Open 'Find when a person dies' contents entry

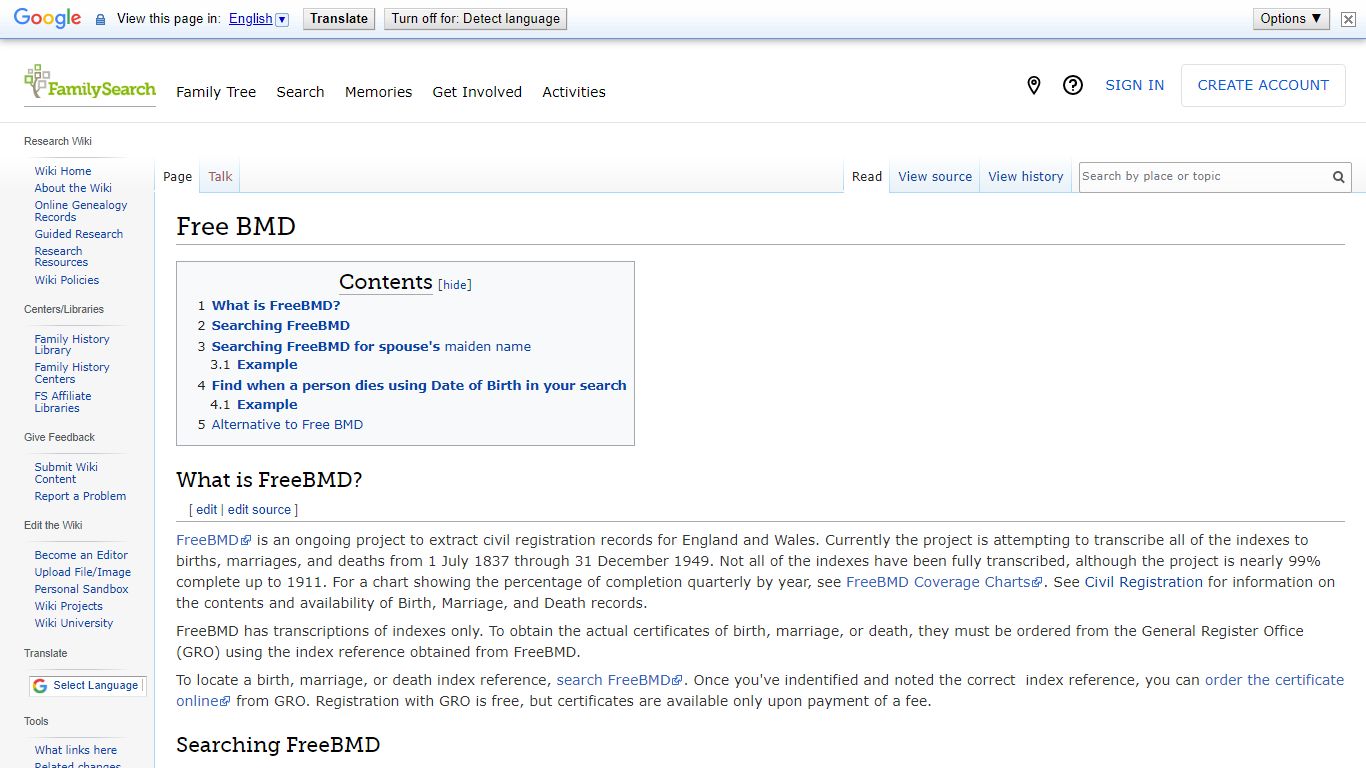click(x=419, y=386)
